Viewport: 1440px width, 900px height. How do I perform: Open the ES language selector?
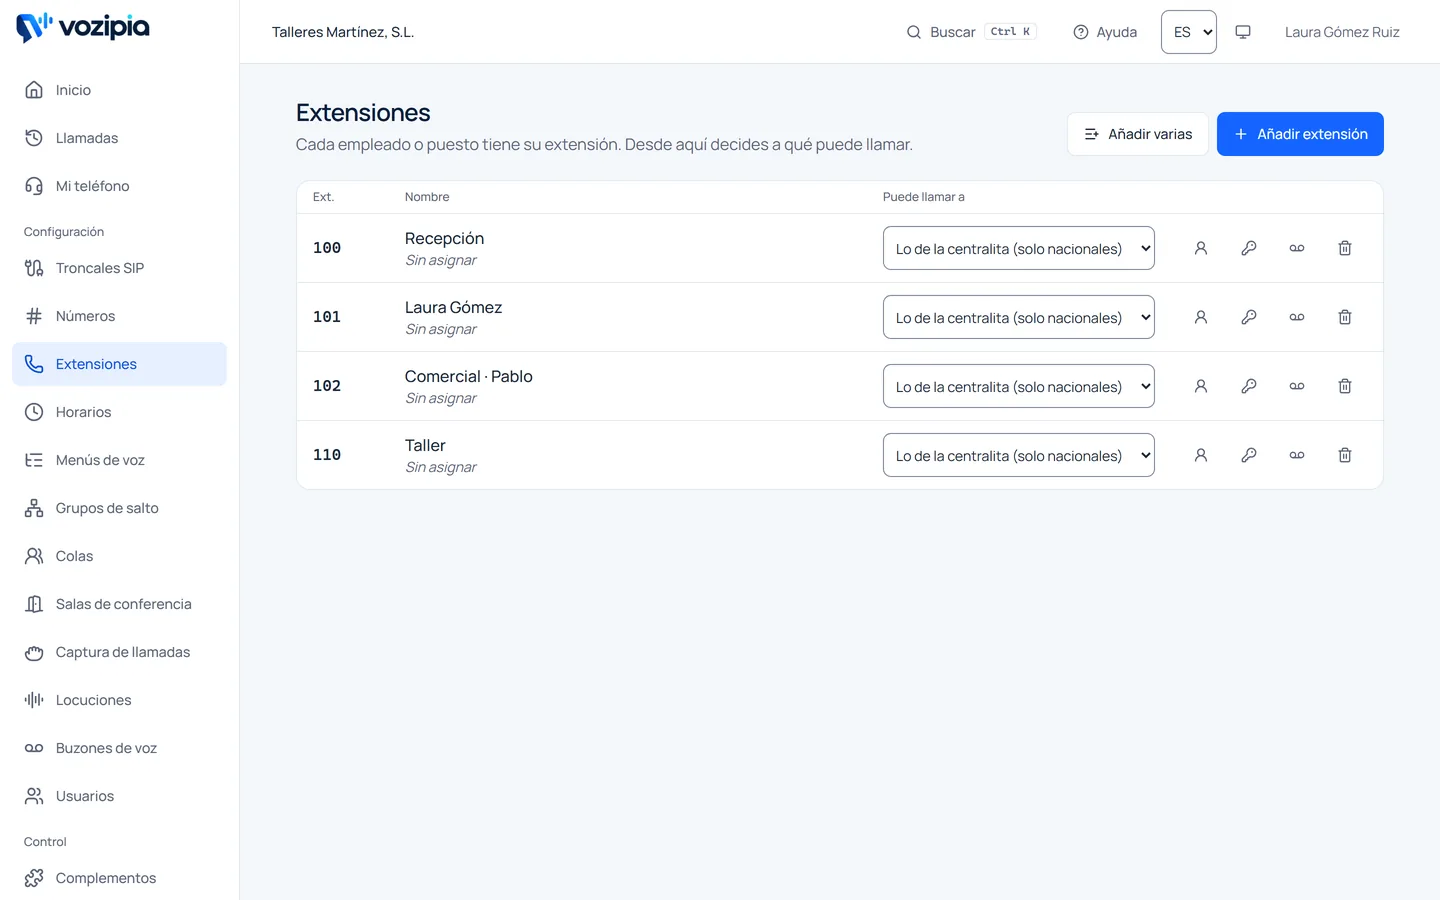coord(1188,32)
